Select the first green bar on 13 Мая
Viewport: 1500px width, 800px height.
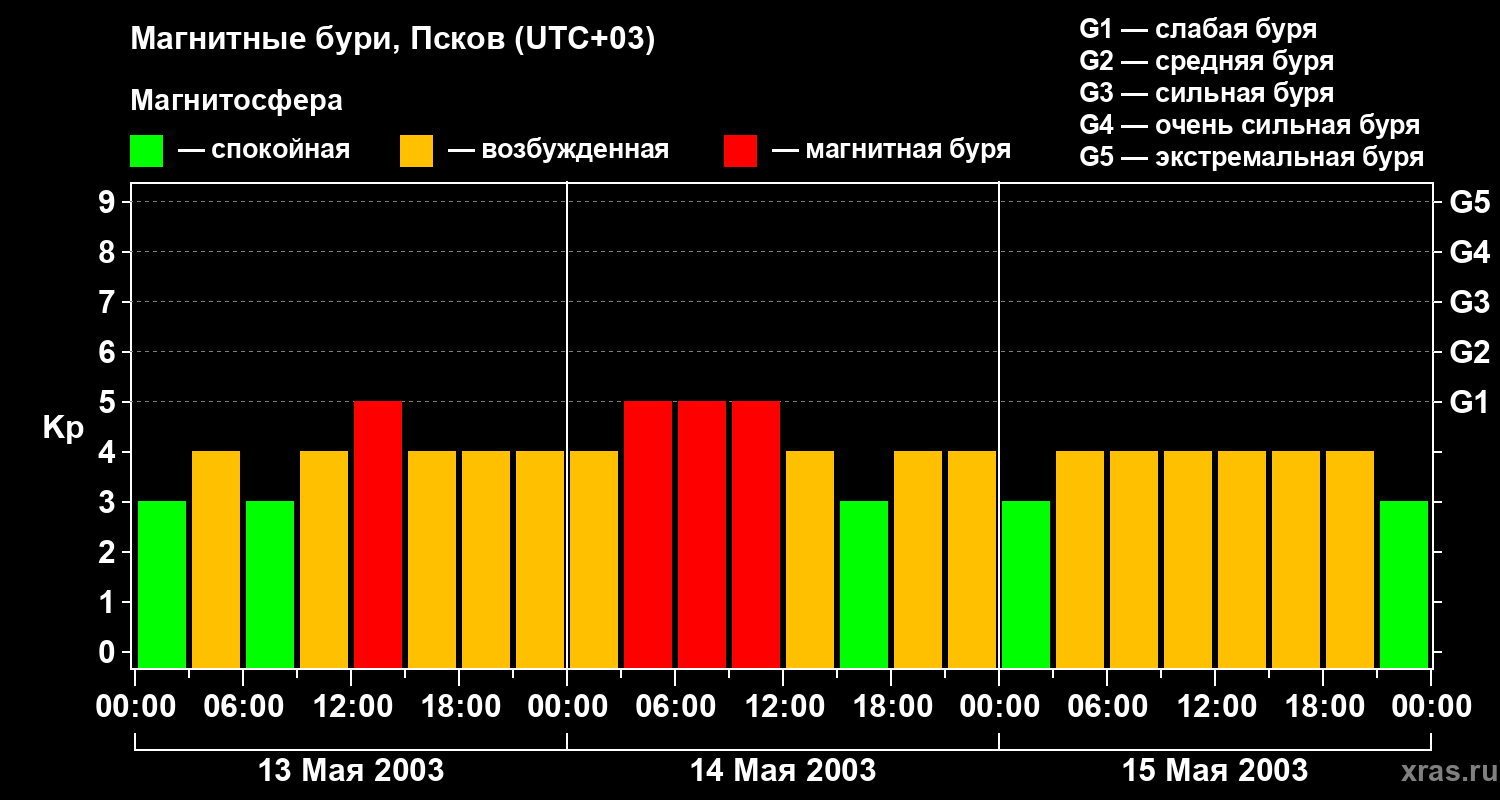pyautogui.click(x=162, y=584)
